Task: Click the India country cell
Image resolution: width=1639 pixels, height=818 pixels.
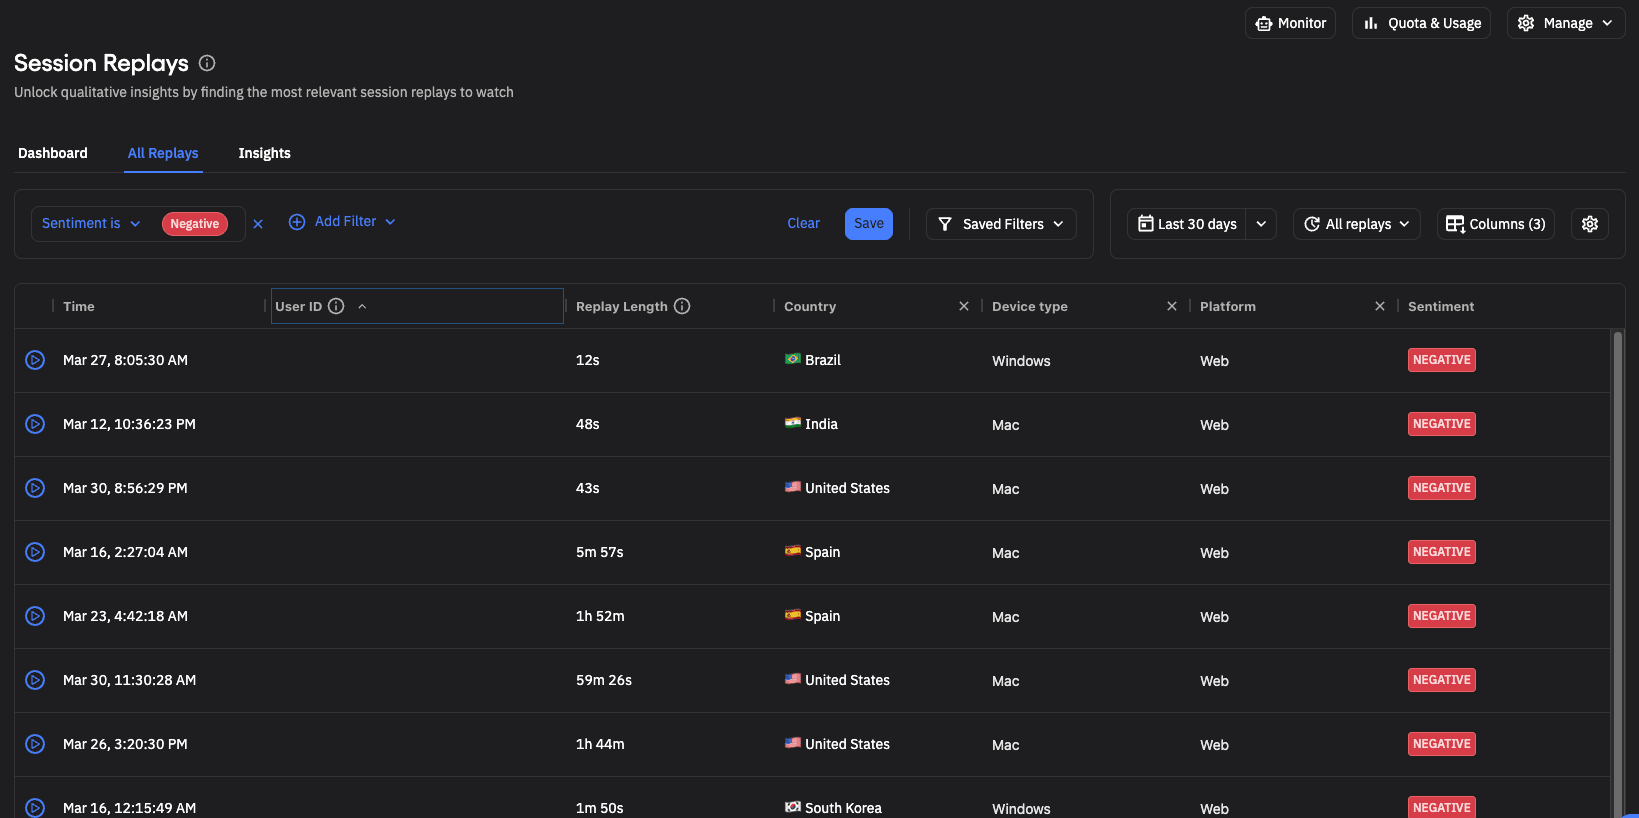Action: click(x=811, y=424)
